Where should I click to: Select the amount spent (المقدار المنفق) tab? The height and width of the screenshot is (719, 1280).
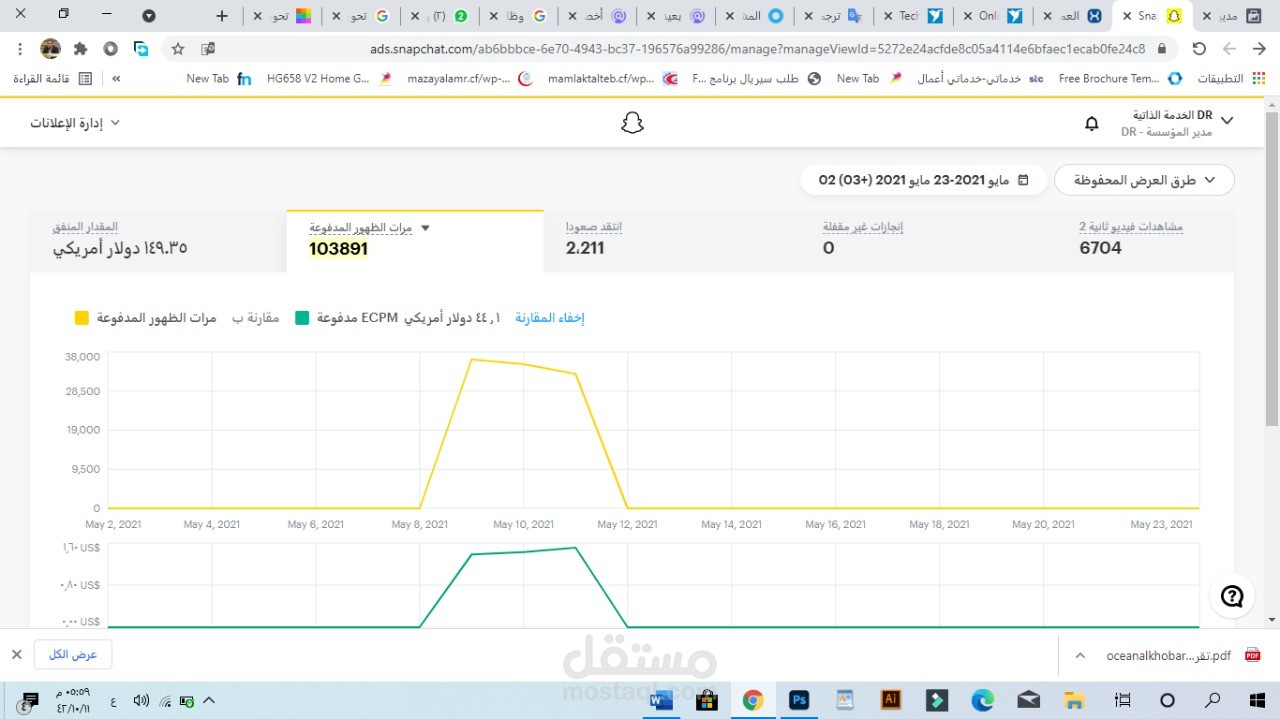(x=158, y=241)
